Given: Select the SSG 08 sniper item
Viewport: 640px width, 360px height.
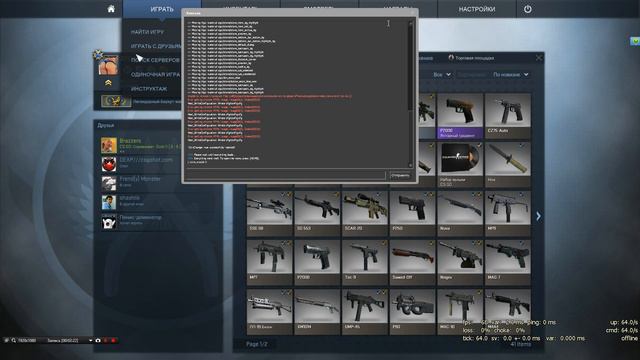Looking at the screenshot, I should (x=269, y=214).
